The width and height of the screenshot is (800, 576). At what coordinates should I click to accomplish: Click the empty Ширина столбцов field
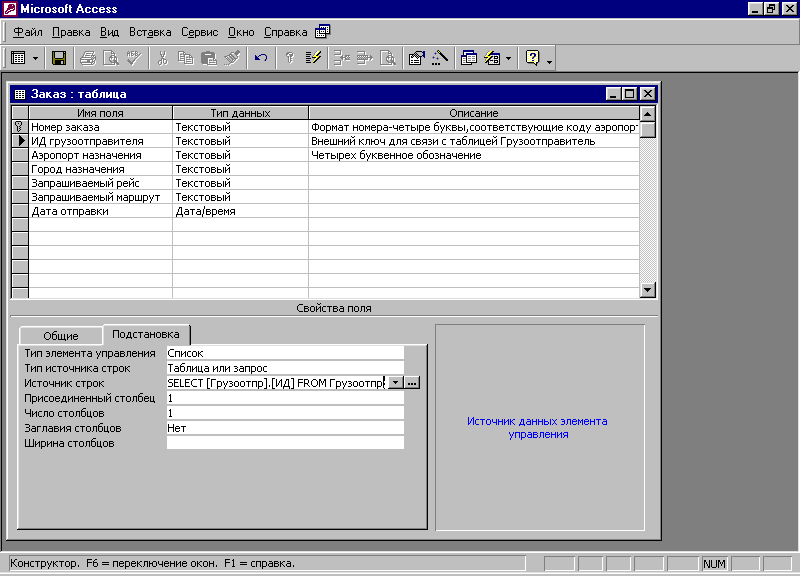coord(285,443)
